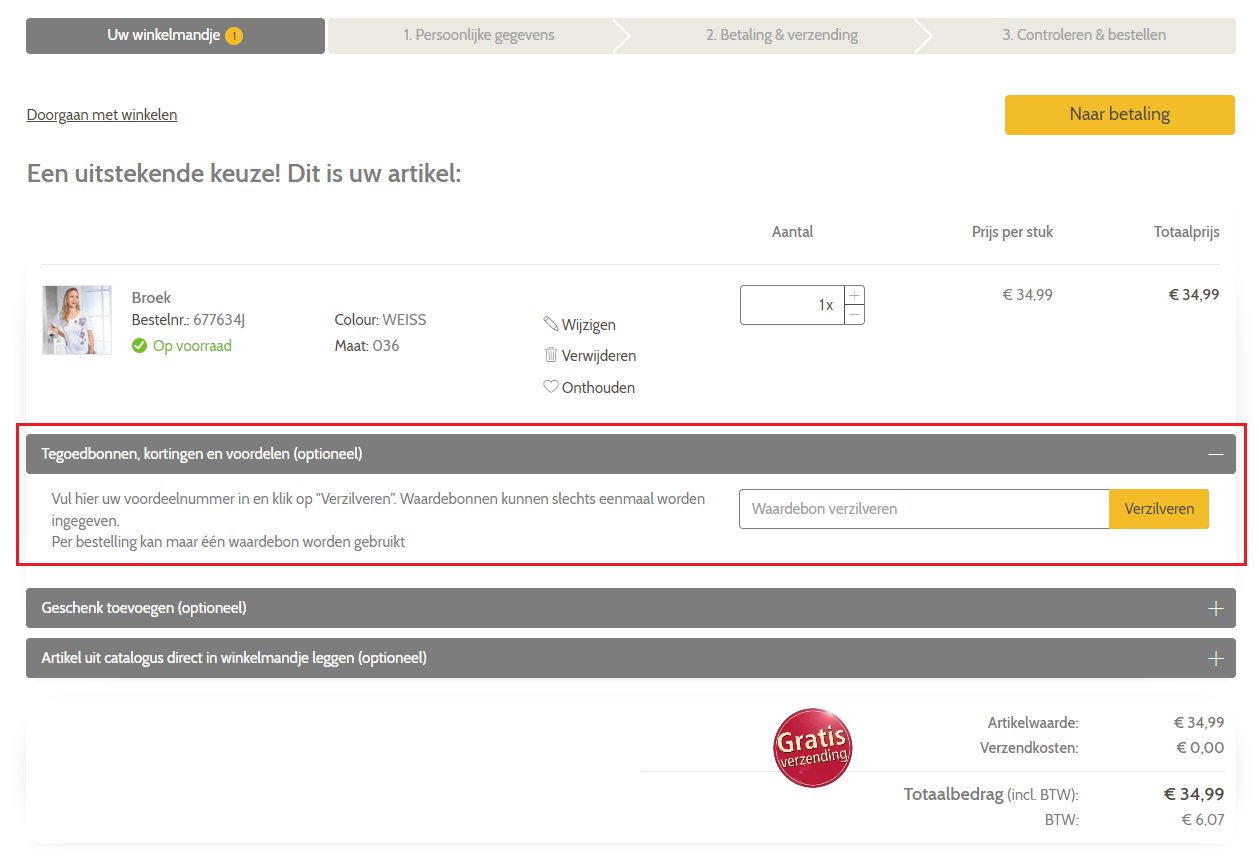Open step 3 Controleren & bestellen
Screen dimensions: 1259x864
tap(1084, 36)
